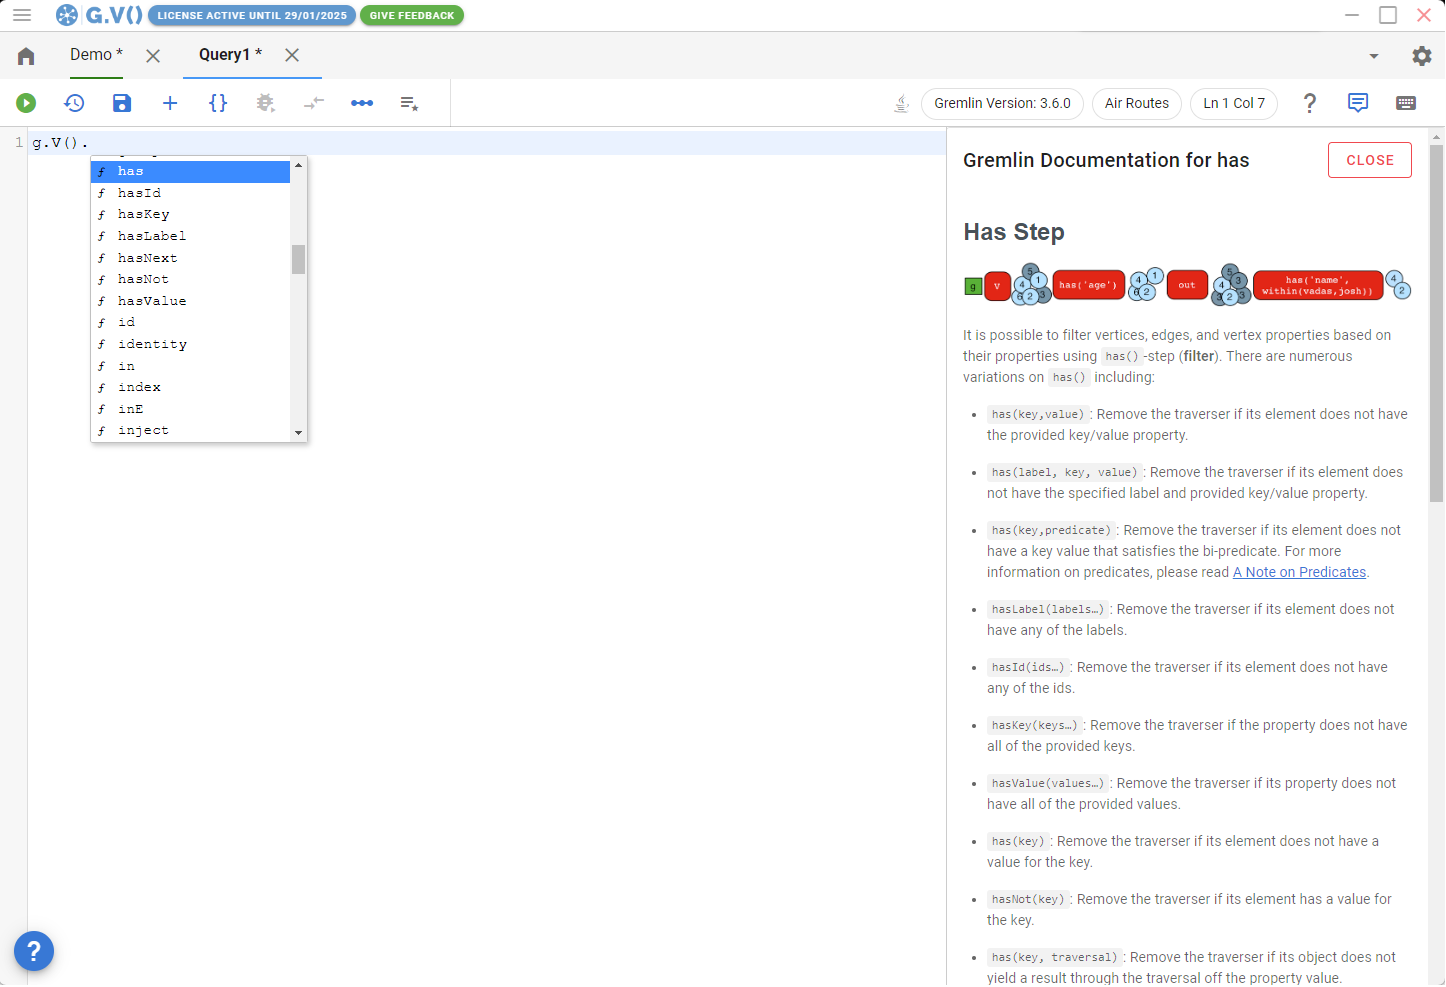Run the Gremlin query
Image resolution: width=1446 pixels, height=987 pixels.
pyautogui.click(x=26, y=103)
